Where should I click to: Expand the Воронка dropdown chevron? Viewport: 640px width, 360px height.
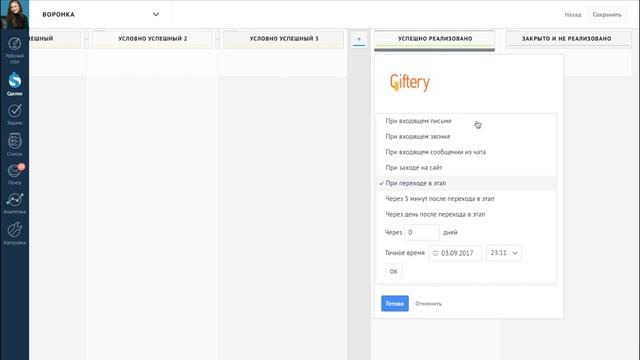point(156,14)
